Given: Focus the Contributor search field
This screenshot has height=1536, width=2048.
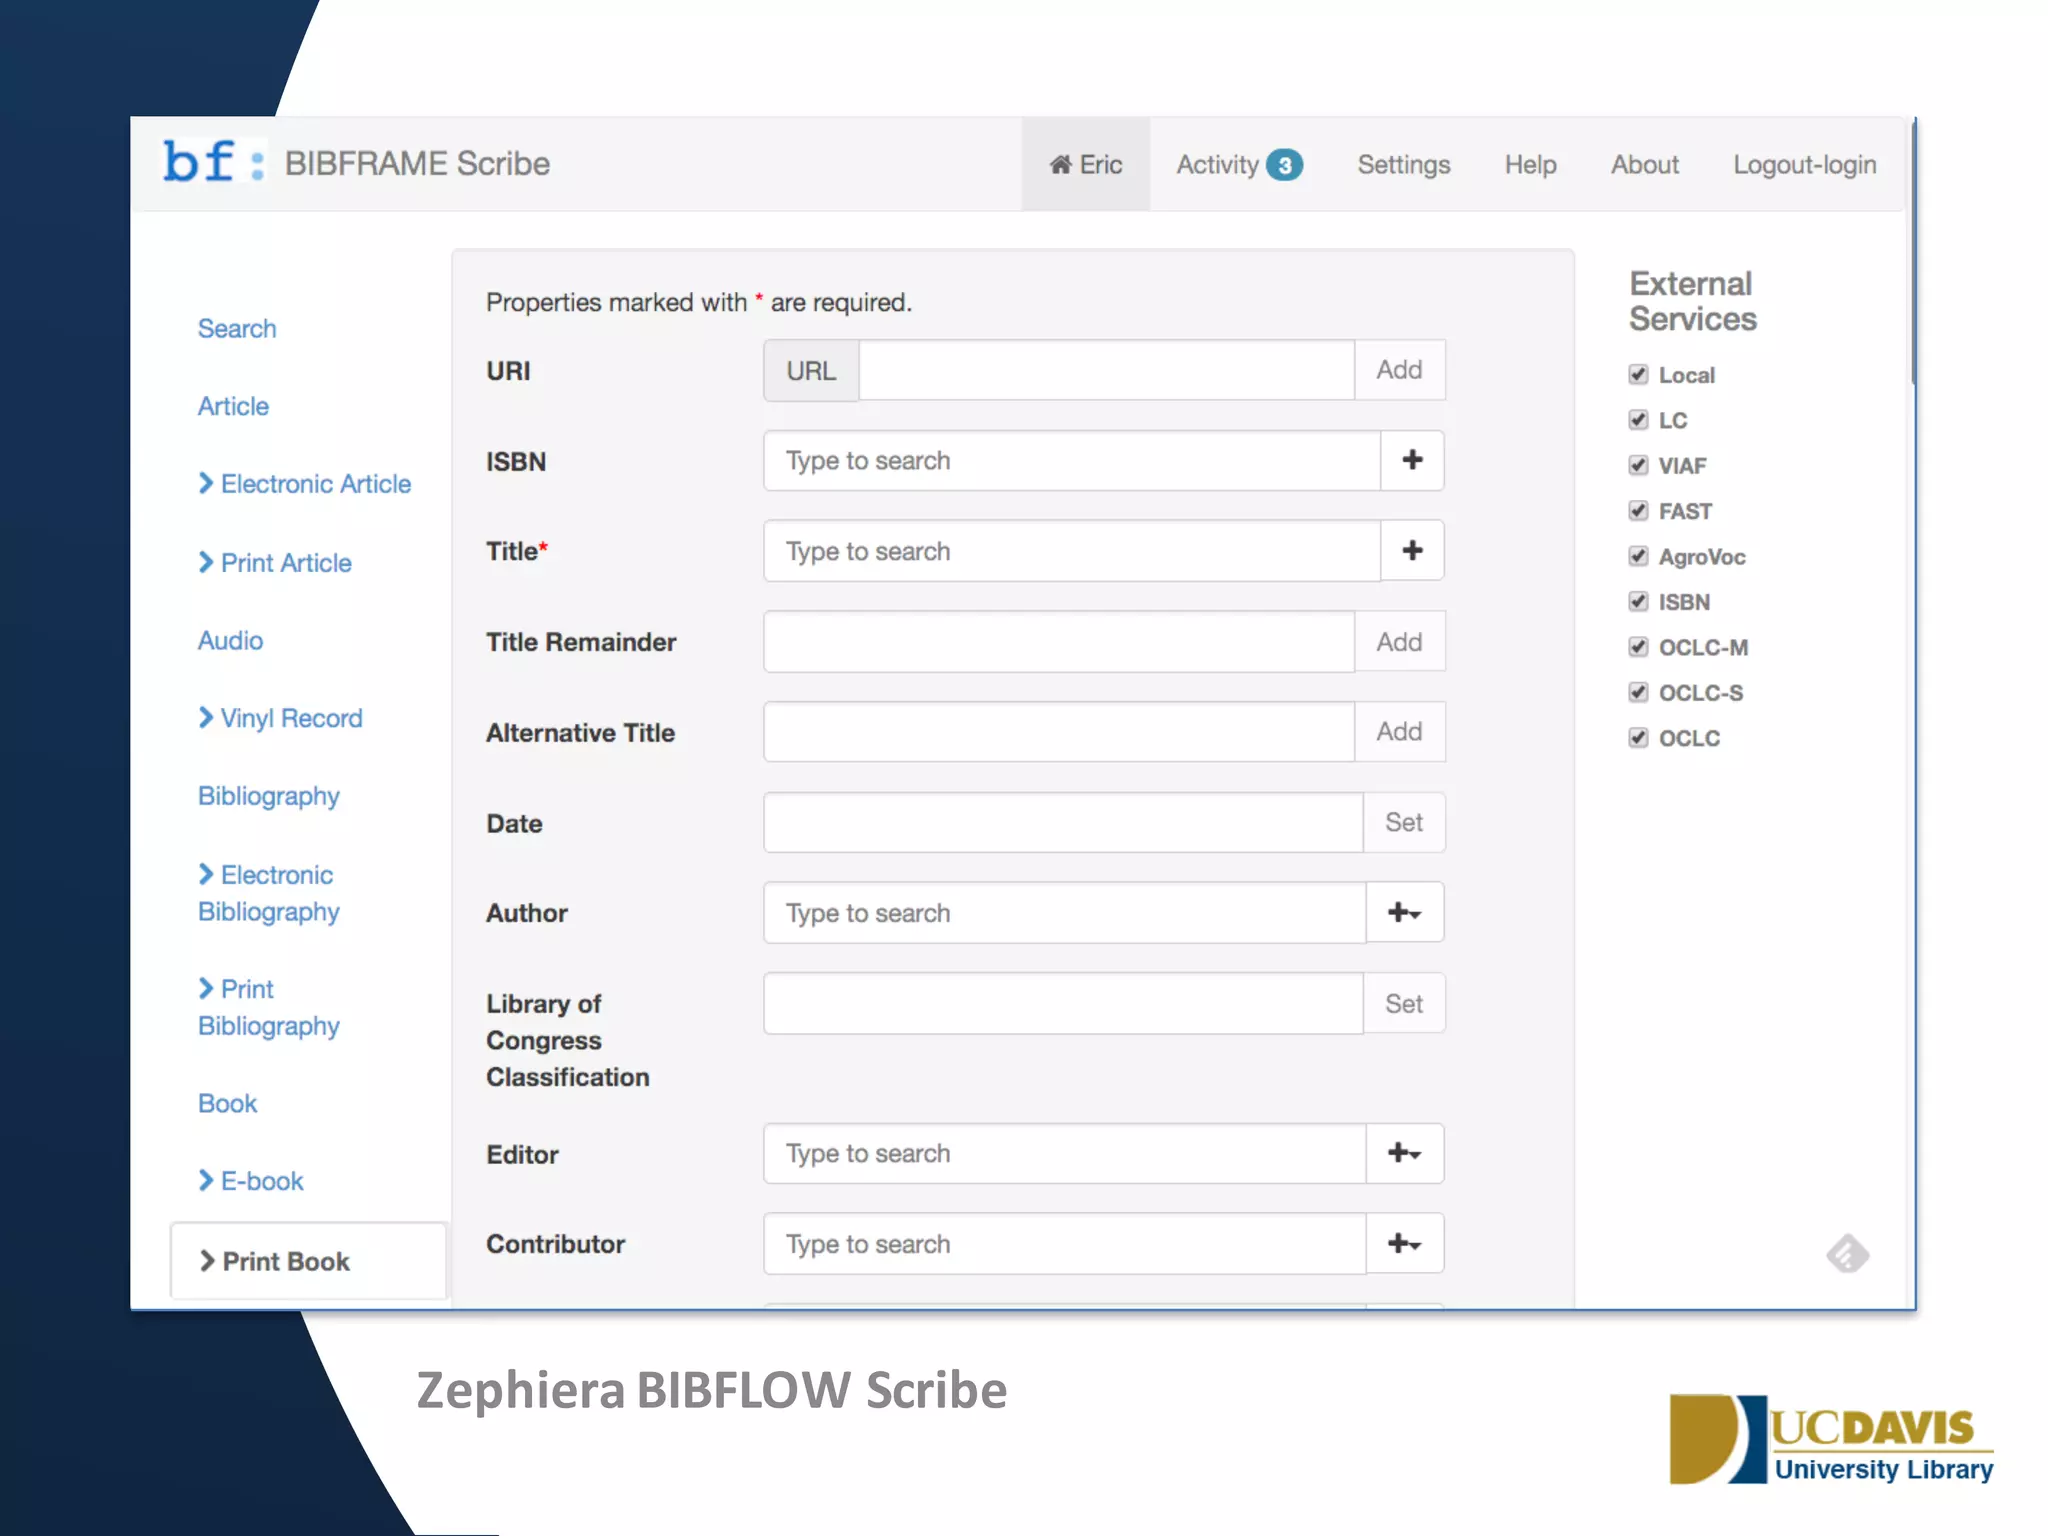Looking at the screenshot, I should [1065, 1243].
